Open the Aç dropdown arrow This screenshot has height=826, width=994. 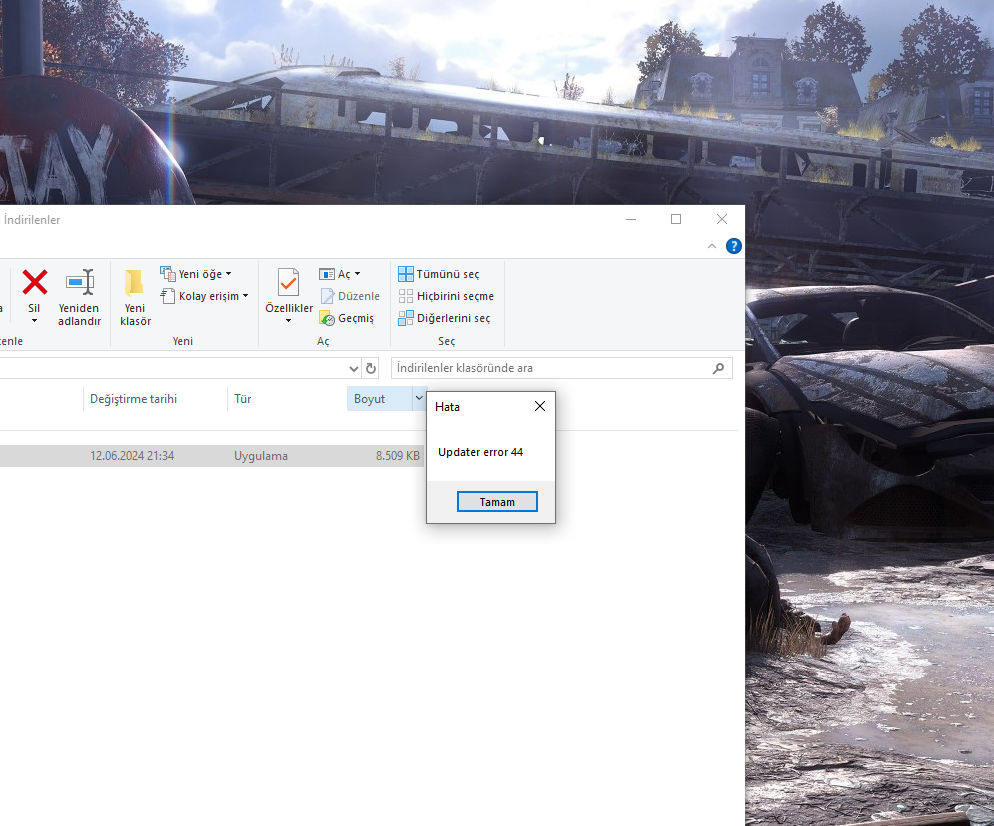[358, 274]
